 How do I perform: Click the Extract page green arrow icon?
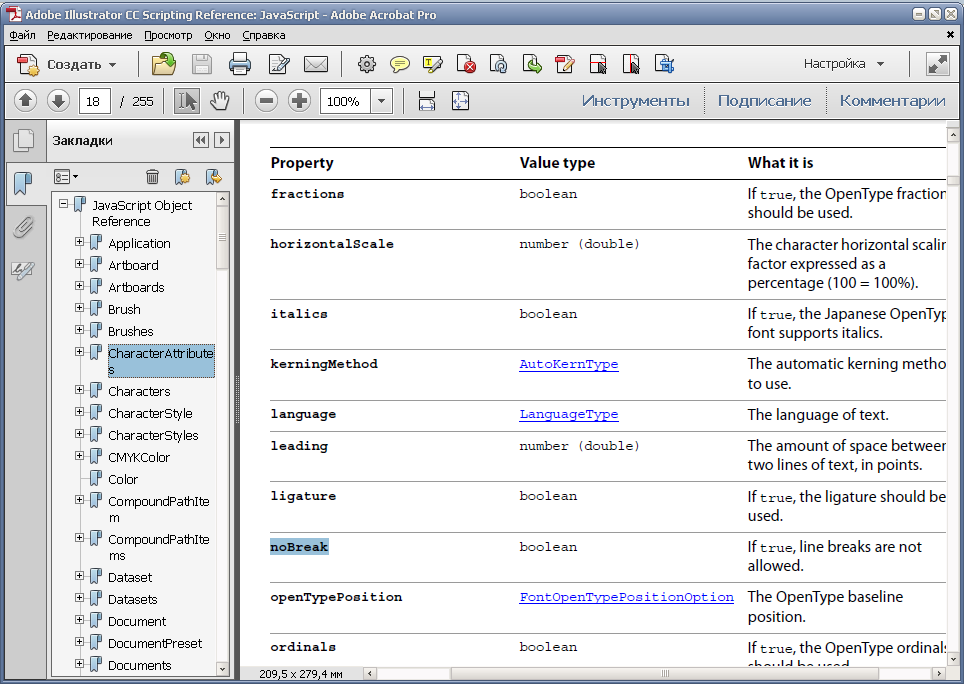pyautogui.click(x=532, y=64)
